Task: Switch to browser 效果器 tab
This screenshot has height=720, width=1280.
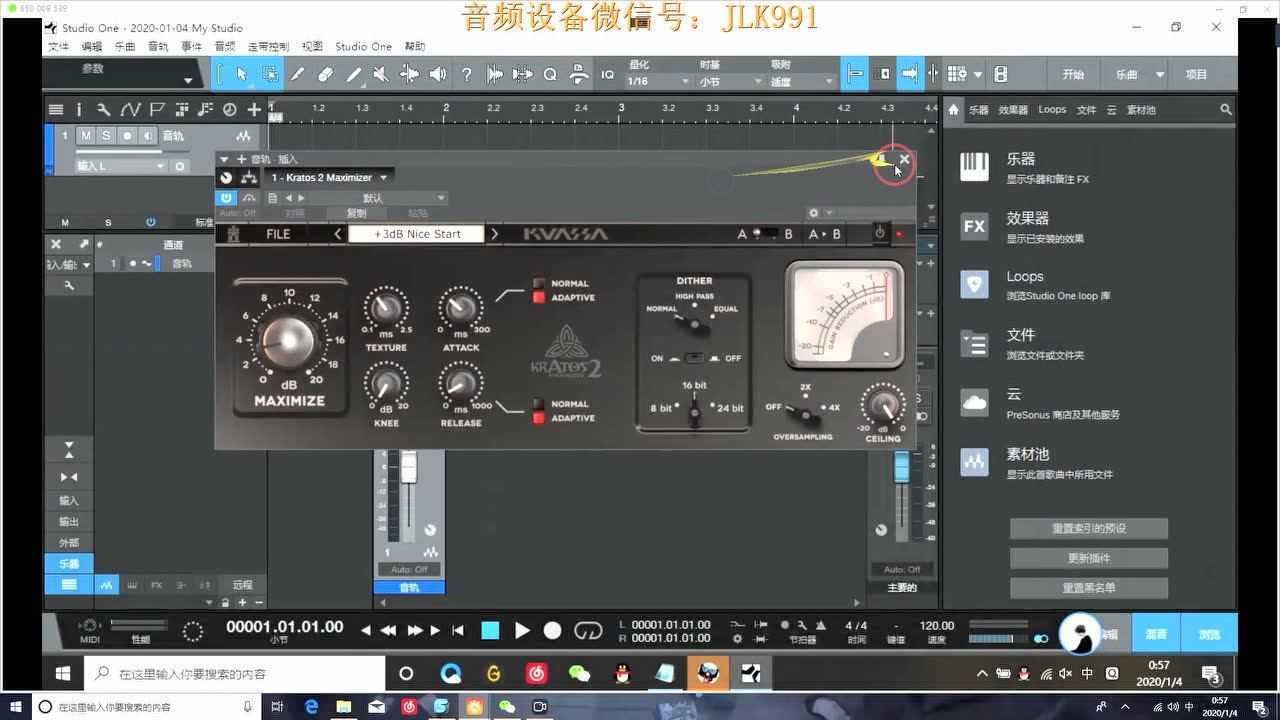Action: (x=1013, y=109)
